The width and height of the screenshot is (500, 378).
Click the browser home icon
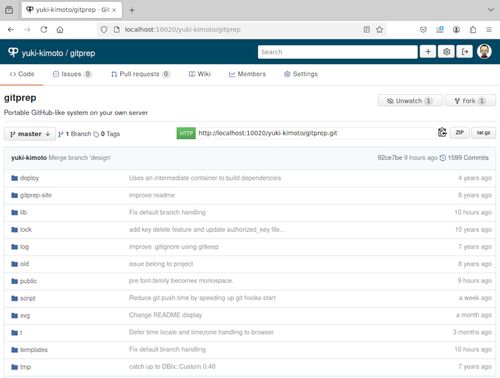click(x=60, y=30)
